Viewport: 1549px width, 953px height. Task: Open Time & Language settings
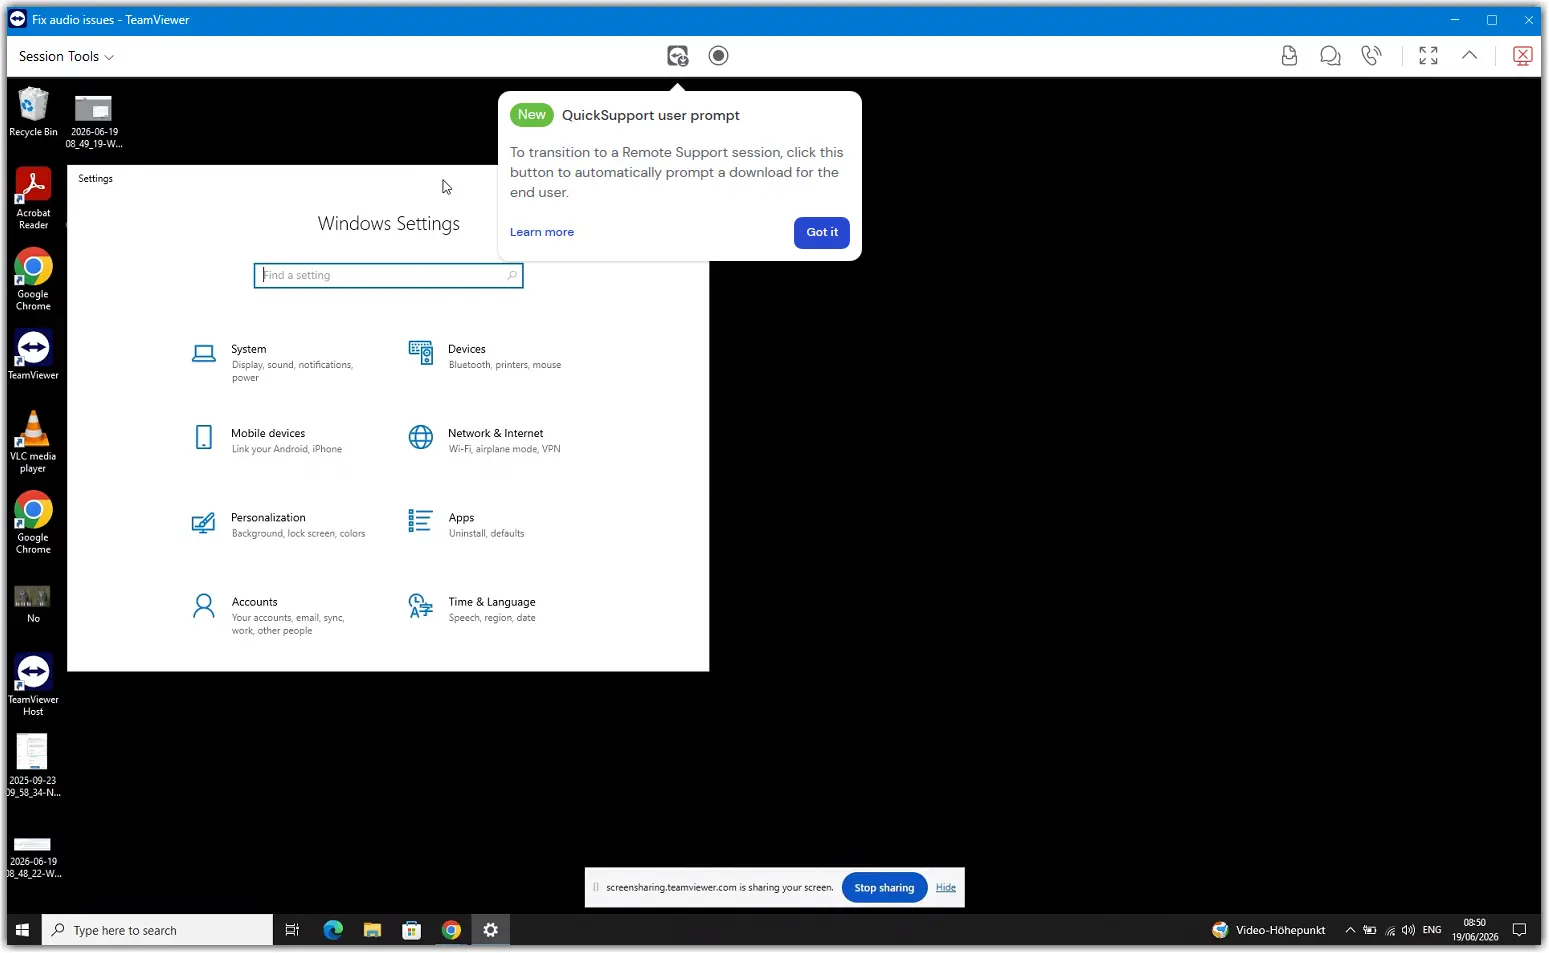tap(473, 609)
